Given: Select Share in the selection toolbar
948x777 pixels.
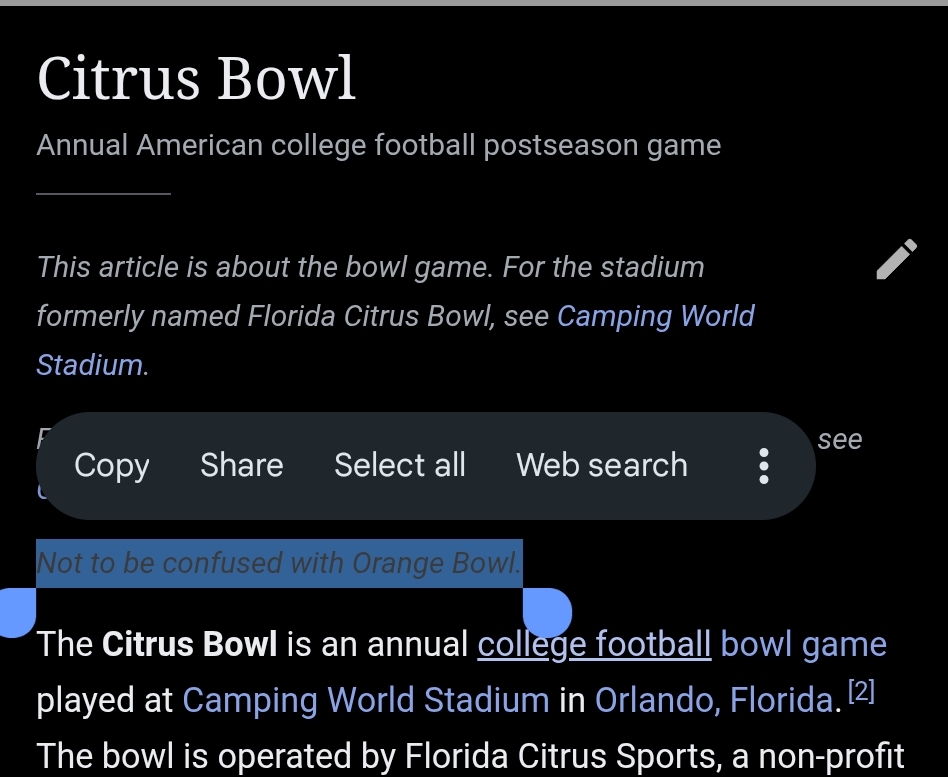Looking at the screenshot, I should (241, 466).
